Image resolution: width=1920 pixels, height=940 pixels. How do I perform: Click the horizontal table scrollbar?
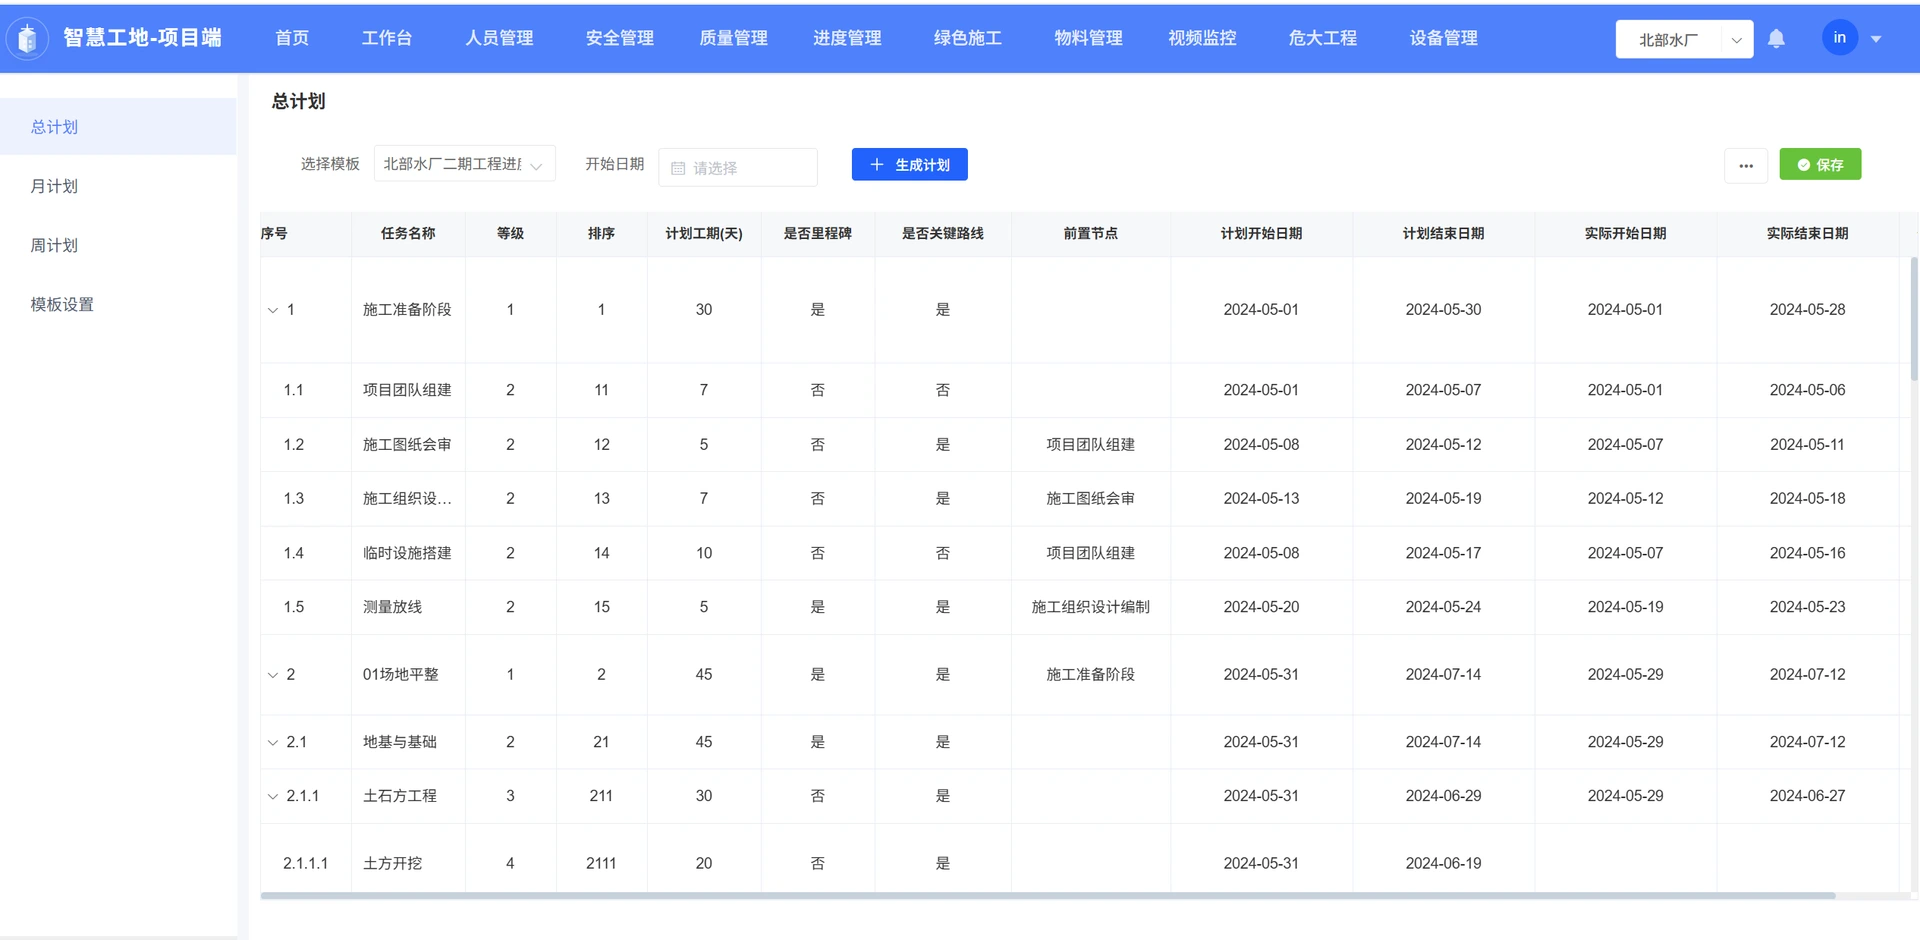tap(1047, 896)
